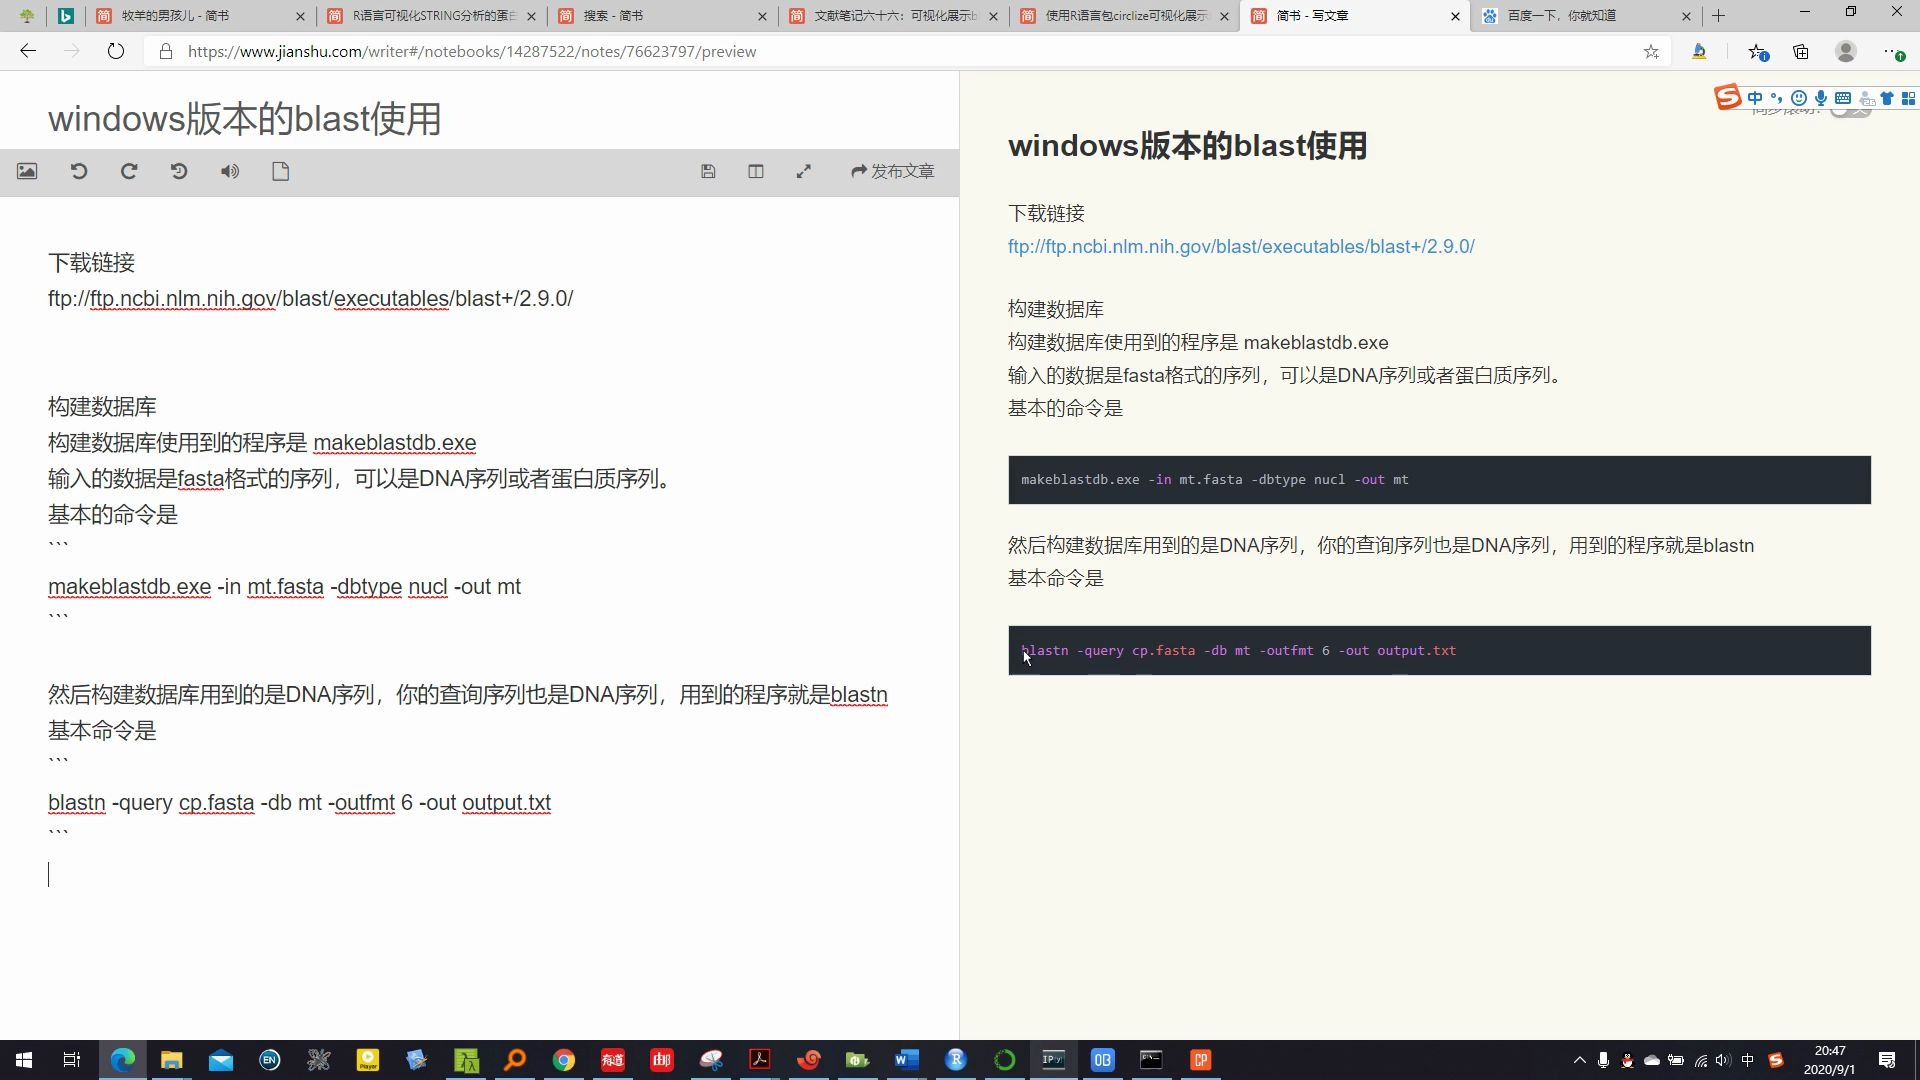This screenshot has width=1920, height=1080.
Task: Click the insert image icon
Action: (x=27, y=171)
